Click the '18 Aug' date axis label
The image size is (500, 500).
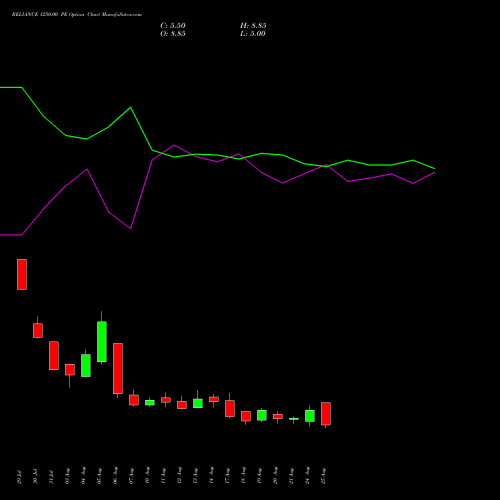[x=243, y=476]
